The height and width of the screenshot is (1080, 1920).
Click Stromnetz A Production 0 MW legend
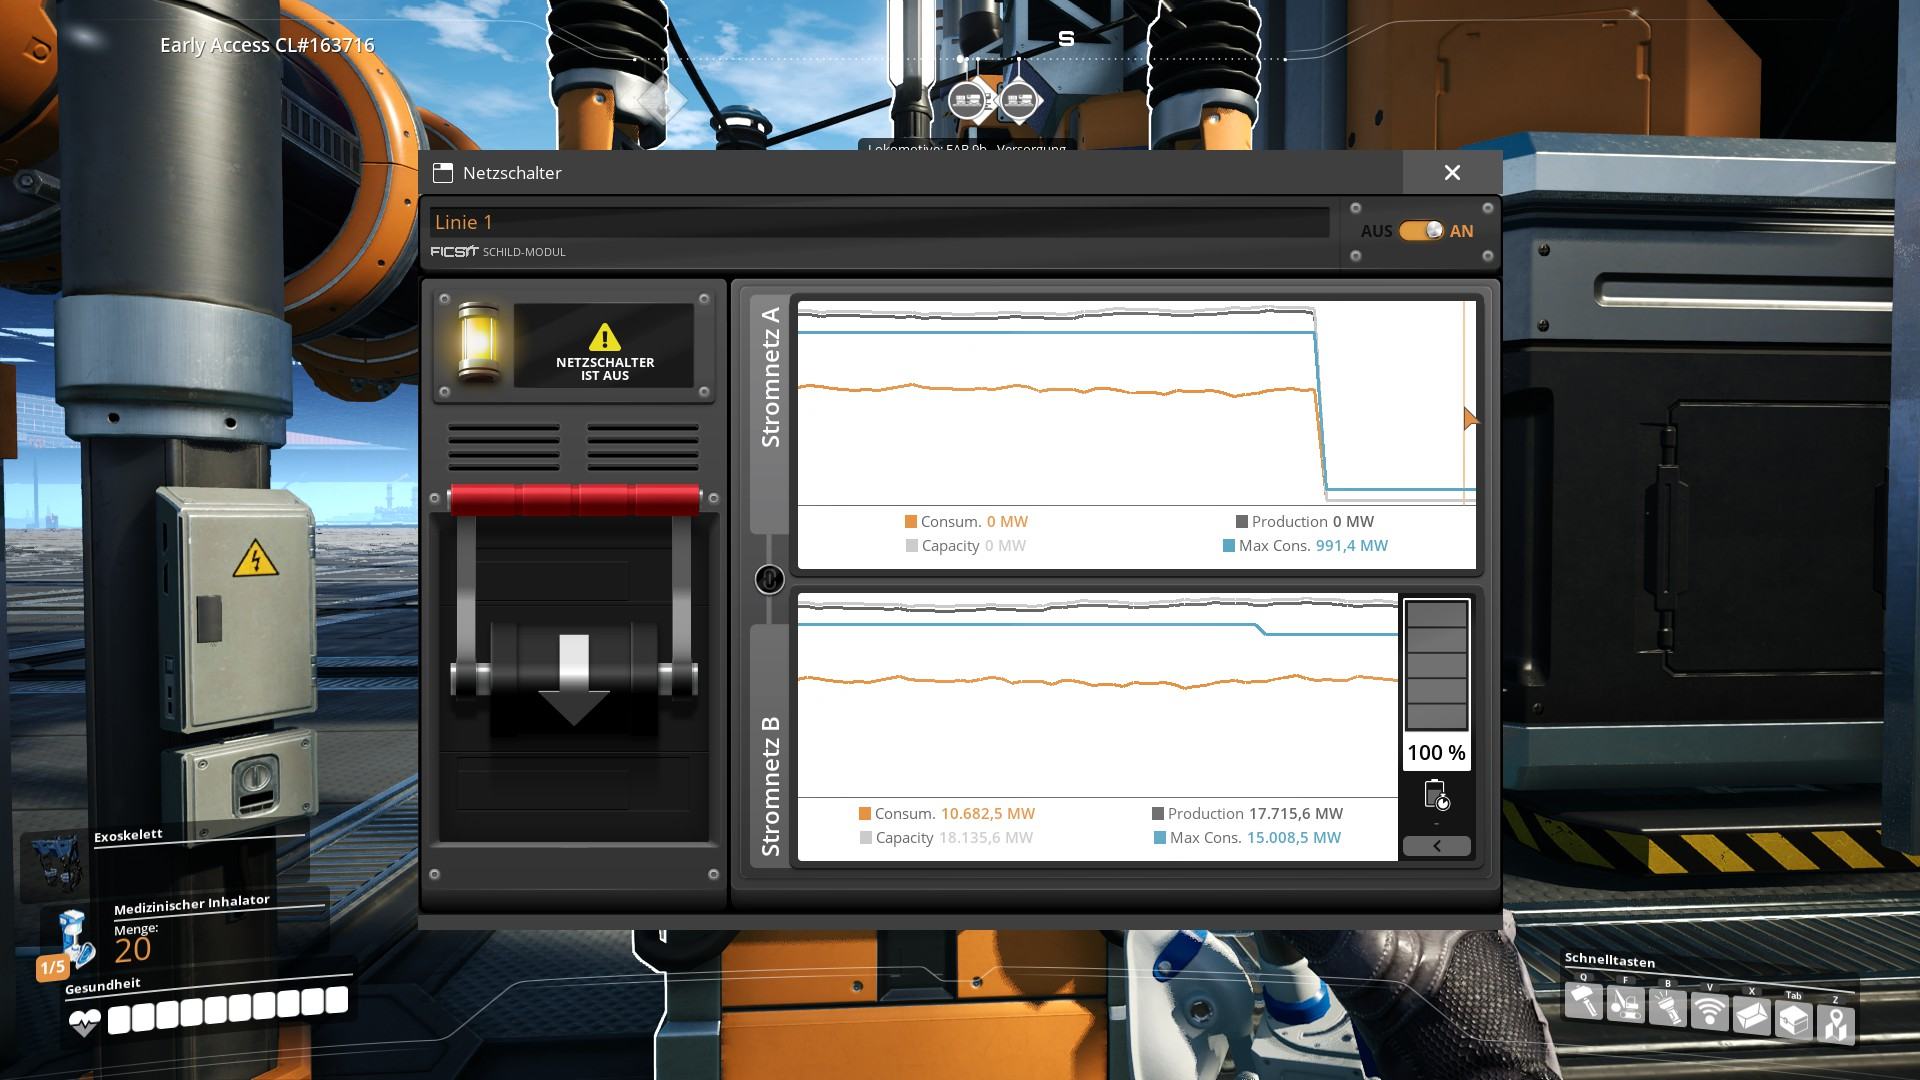1305,521
